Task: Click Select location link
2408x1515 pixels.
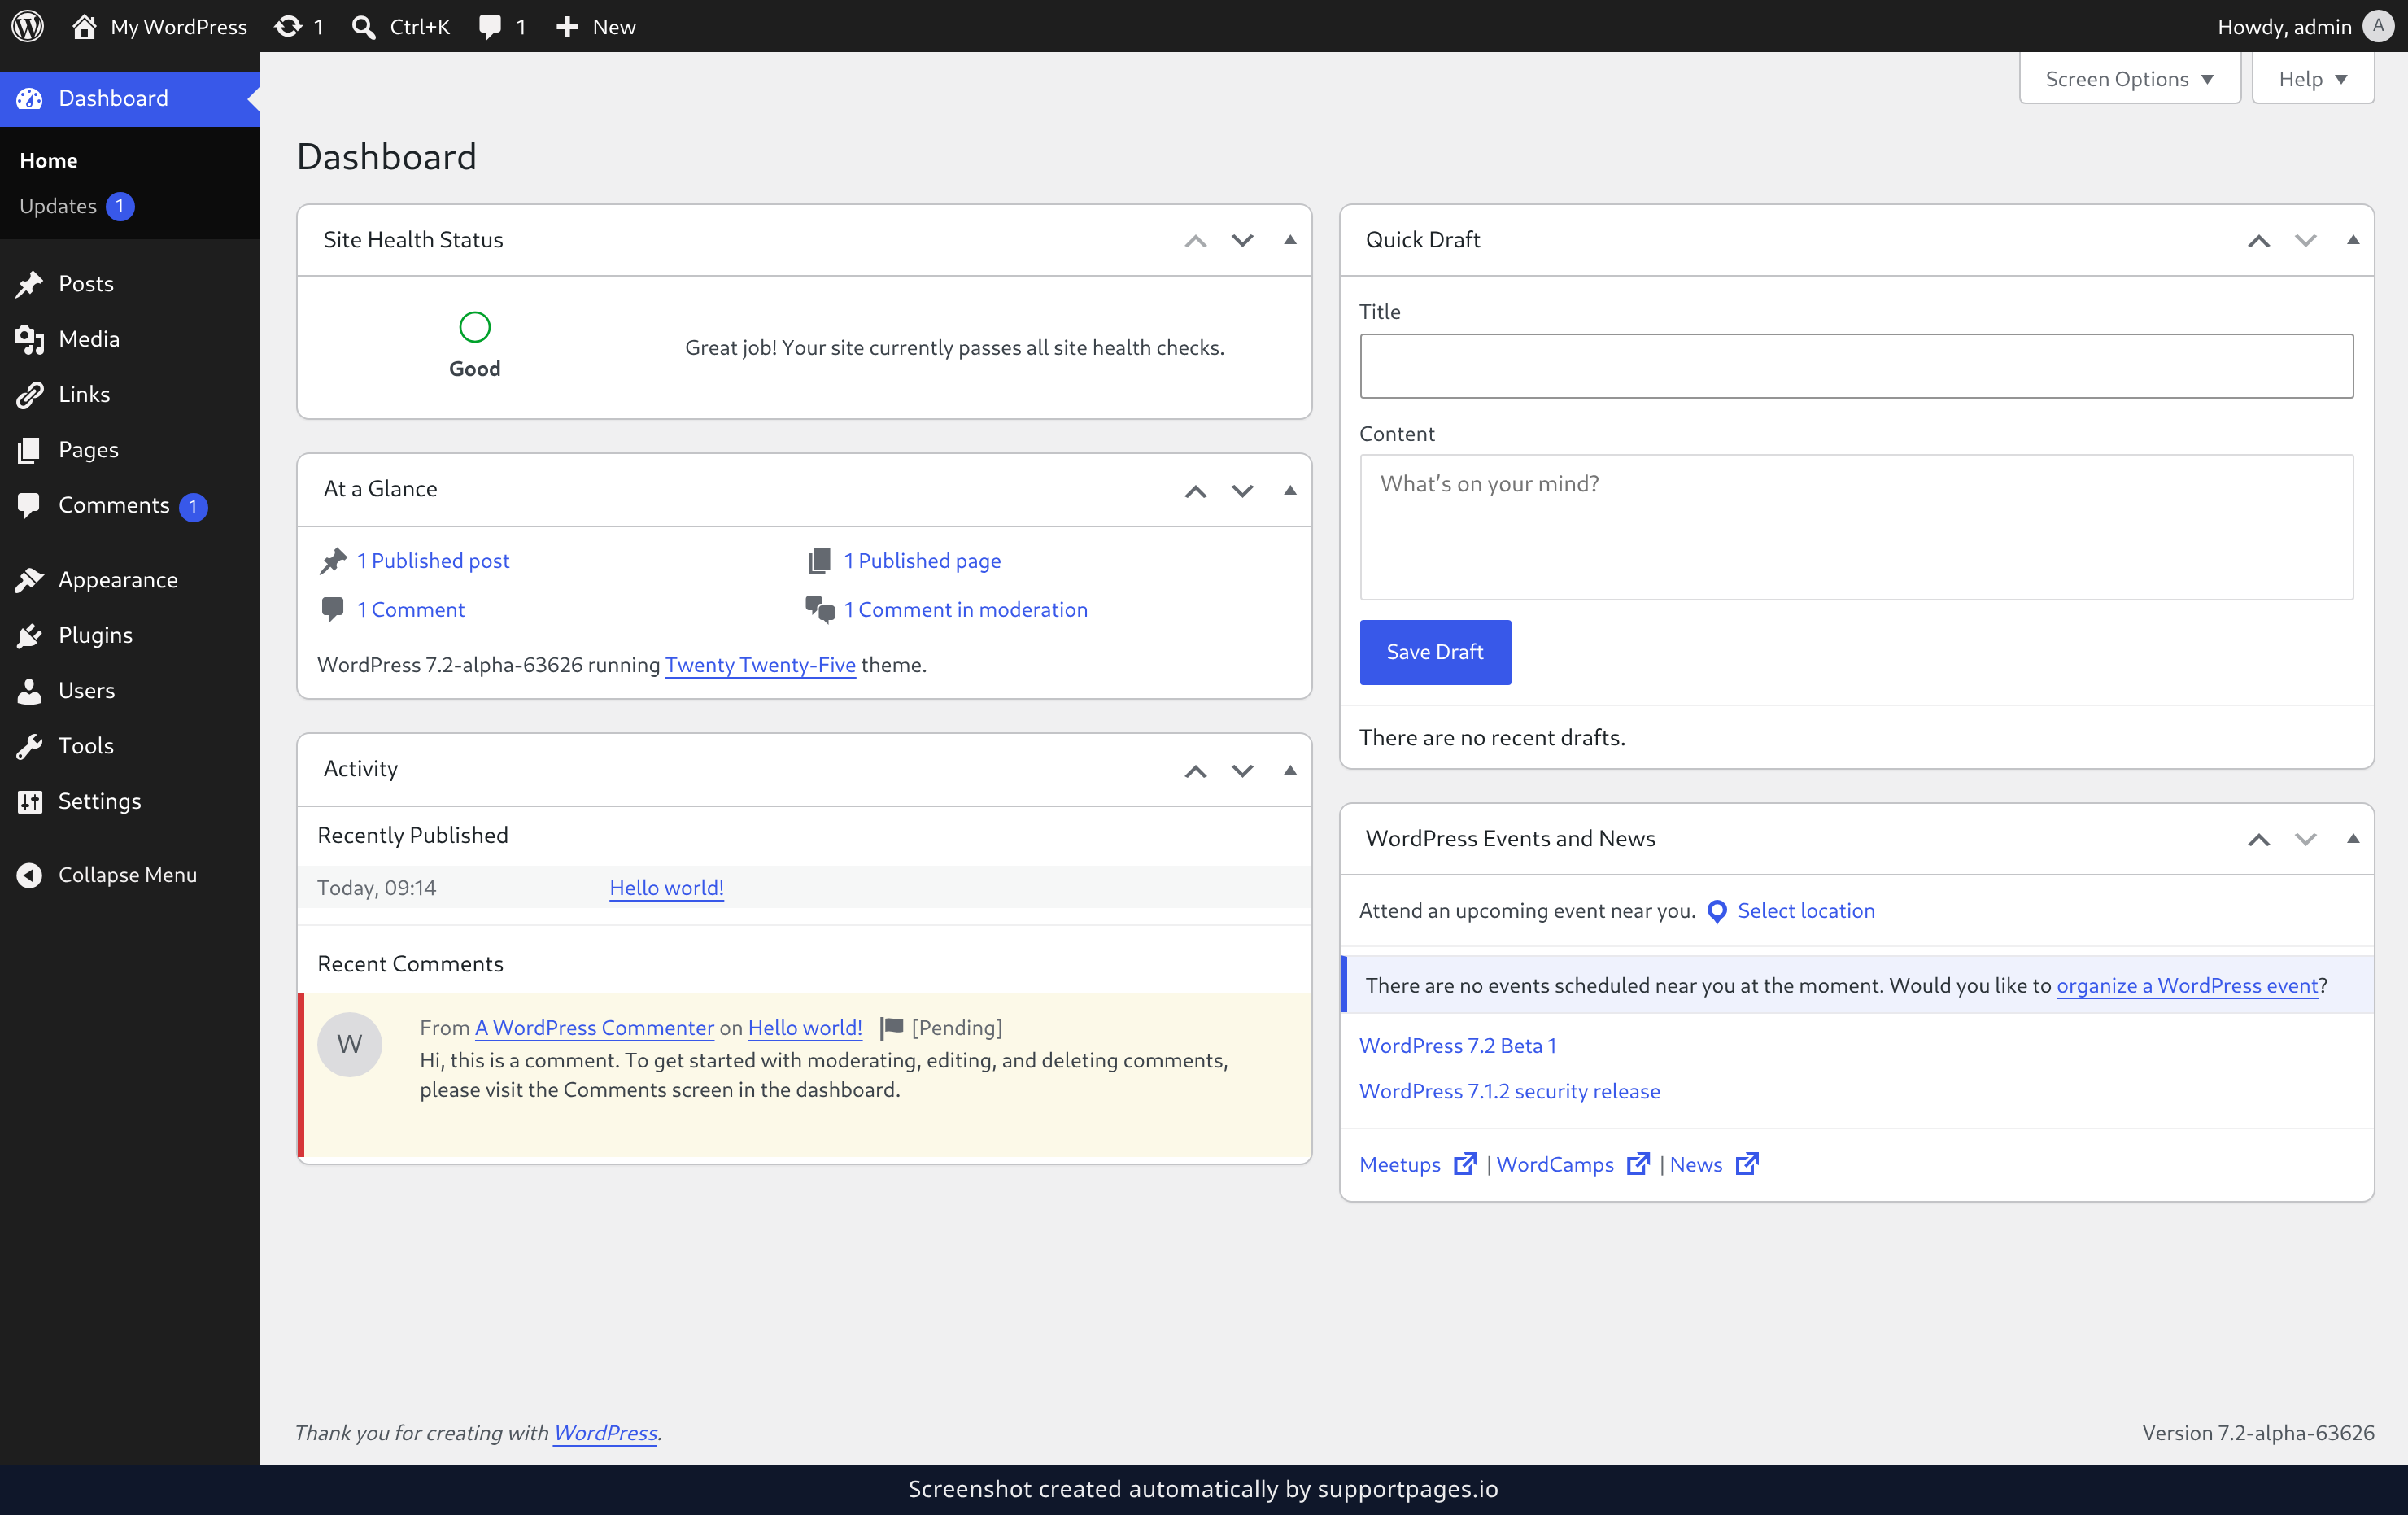Action: (x=1805, y=911)
